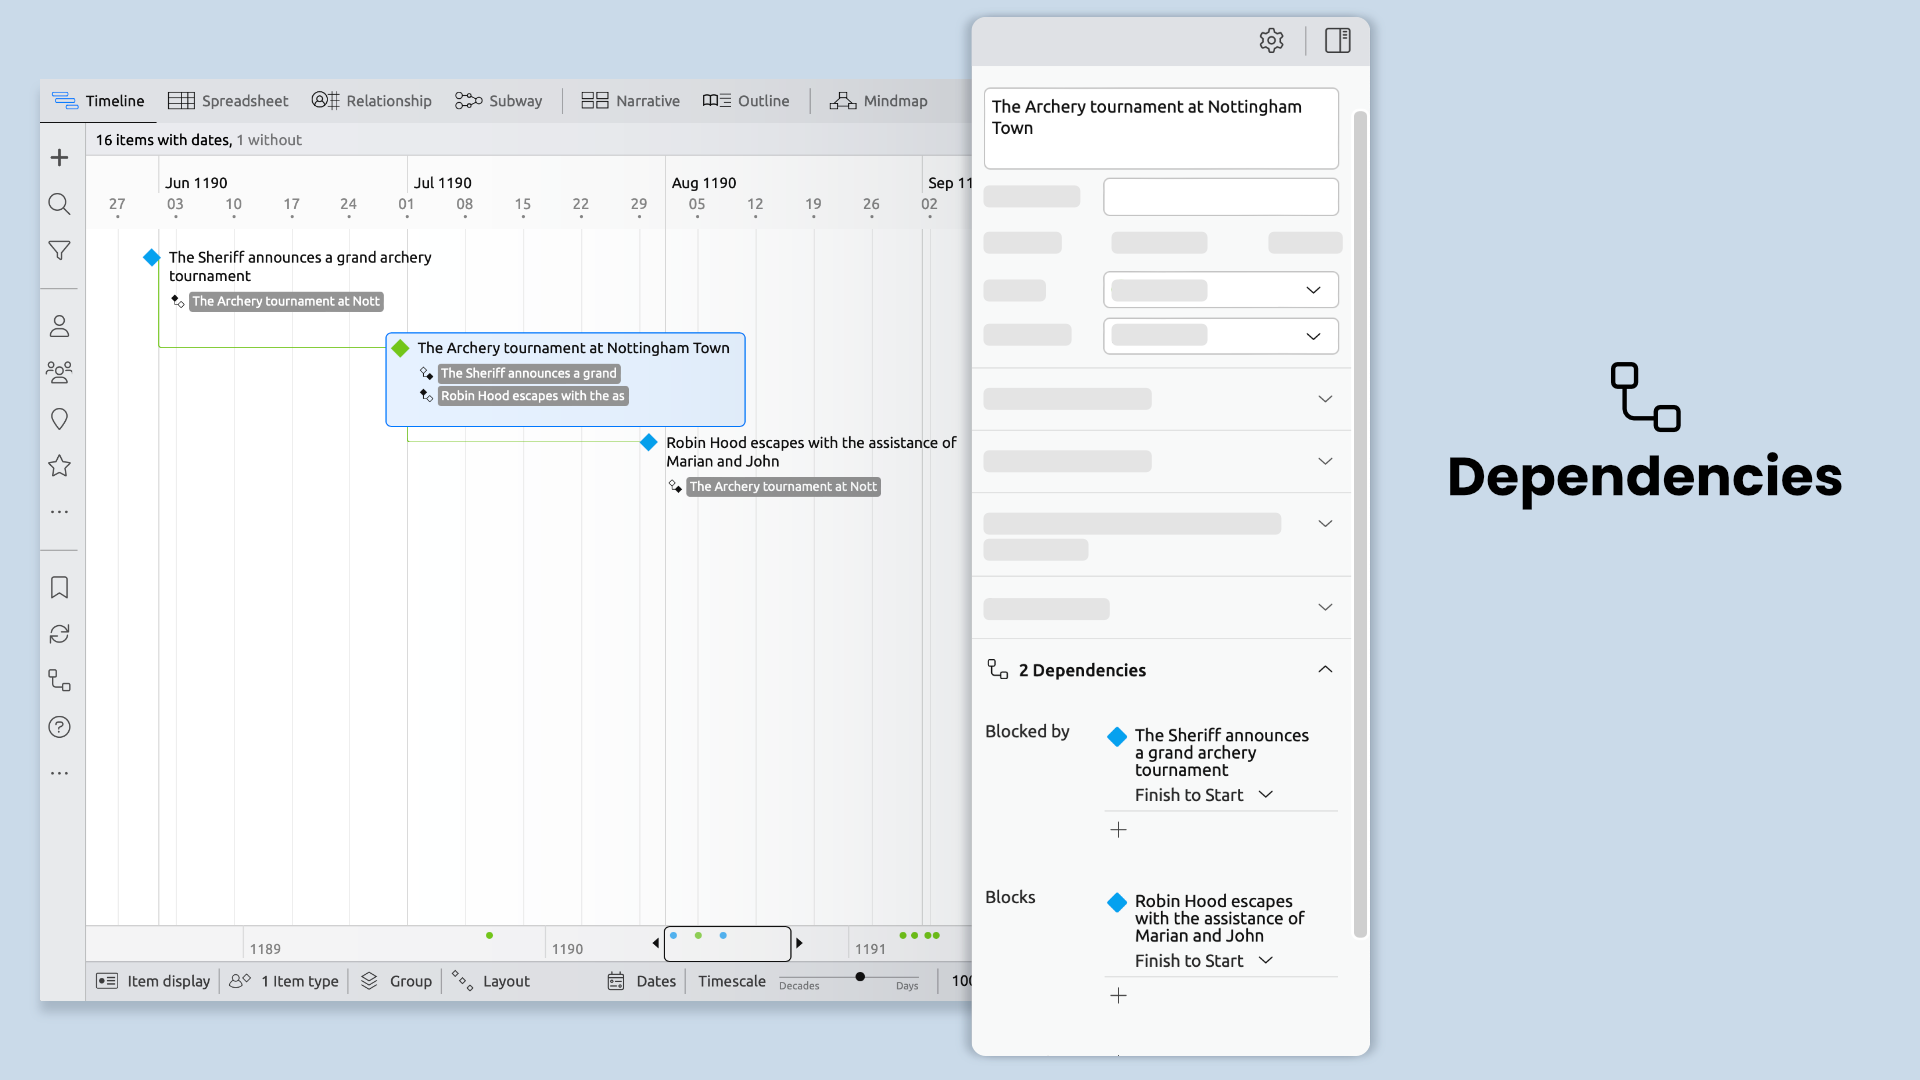Open Sheriff announces in Blocked by list

[x=1221, y=752]
